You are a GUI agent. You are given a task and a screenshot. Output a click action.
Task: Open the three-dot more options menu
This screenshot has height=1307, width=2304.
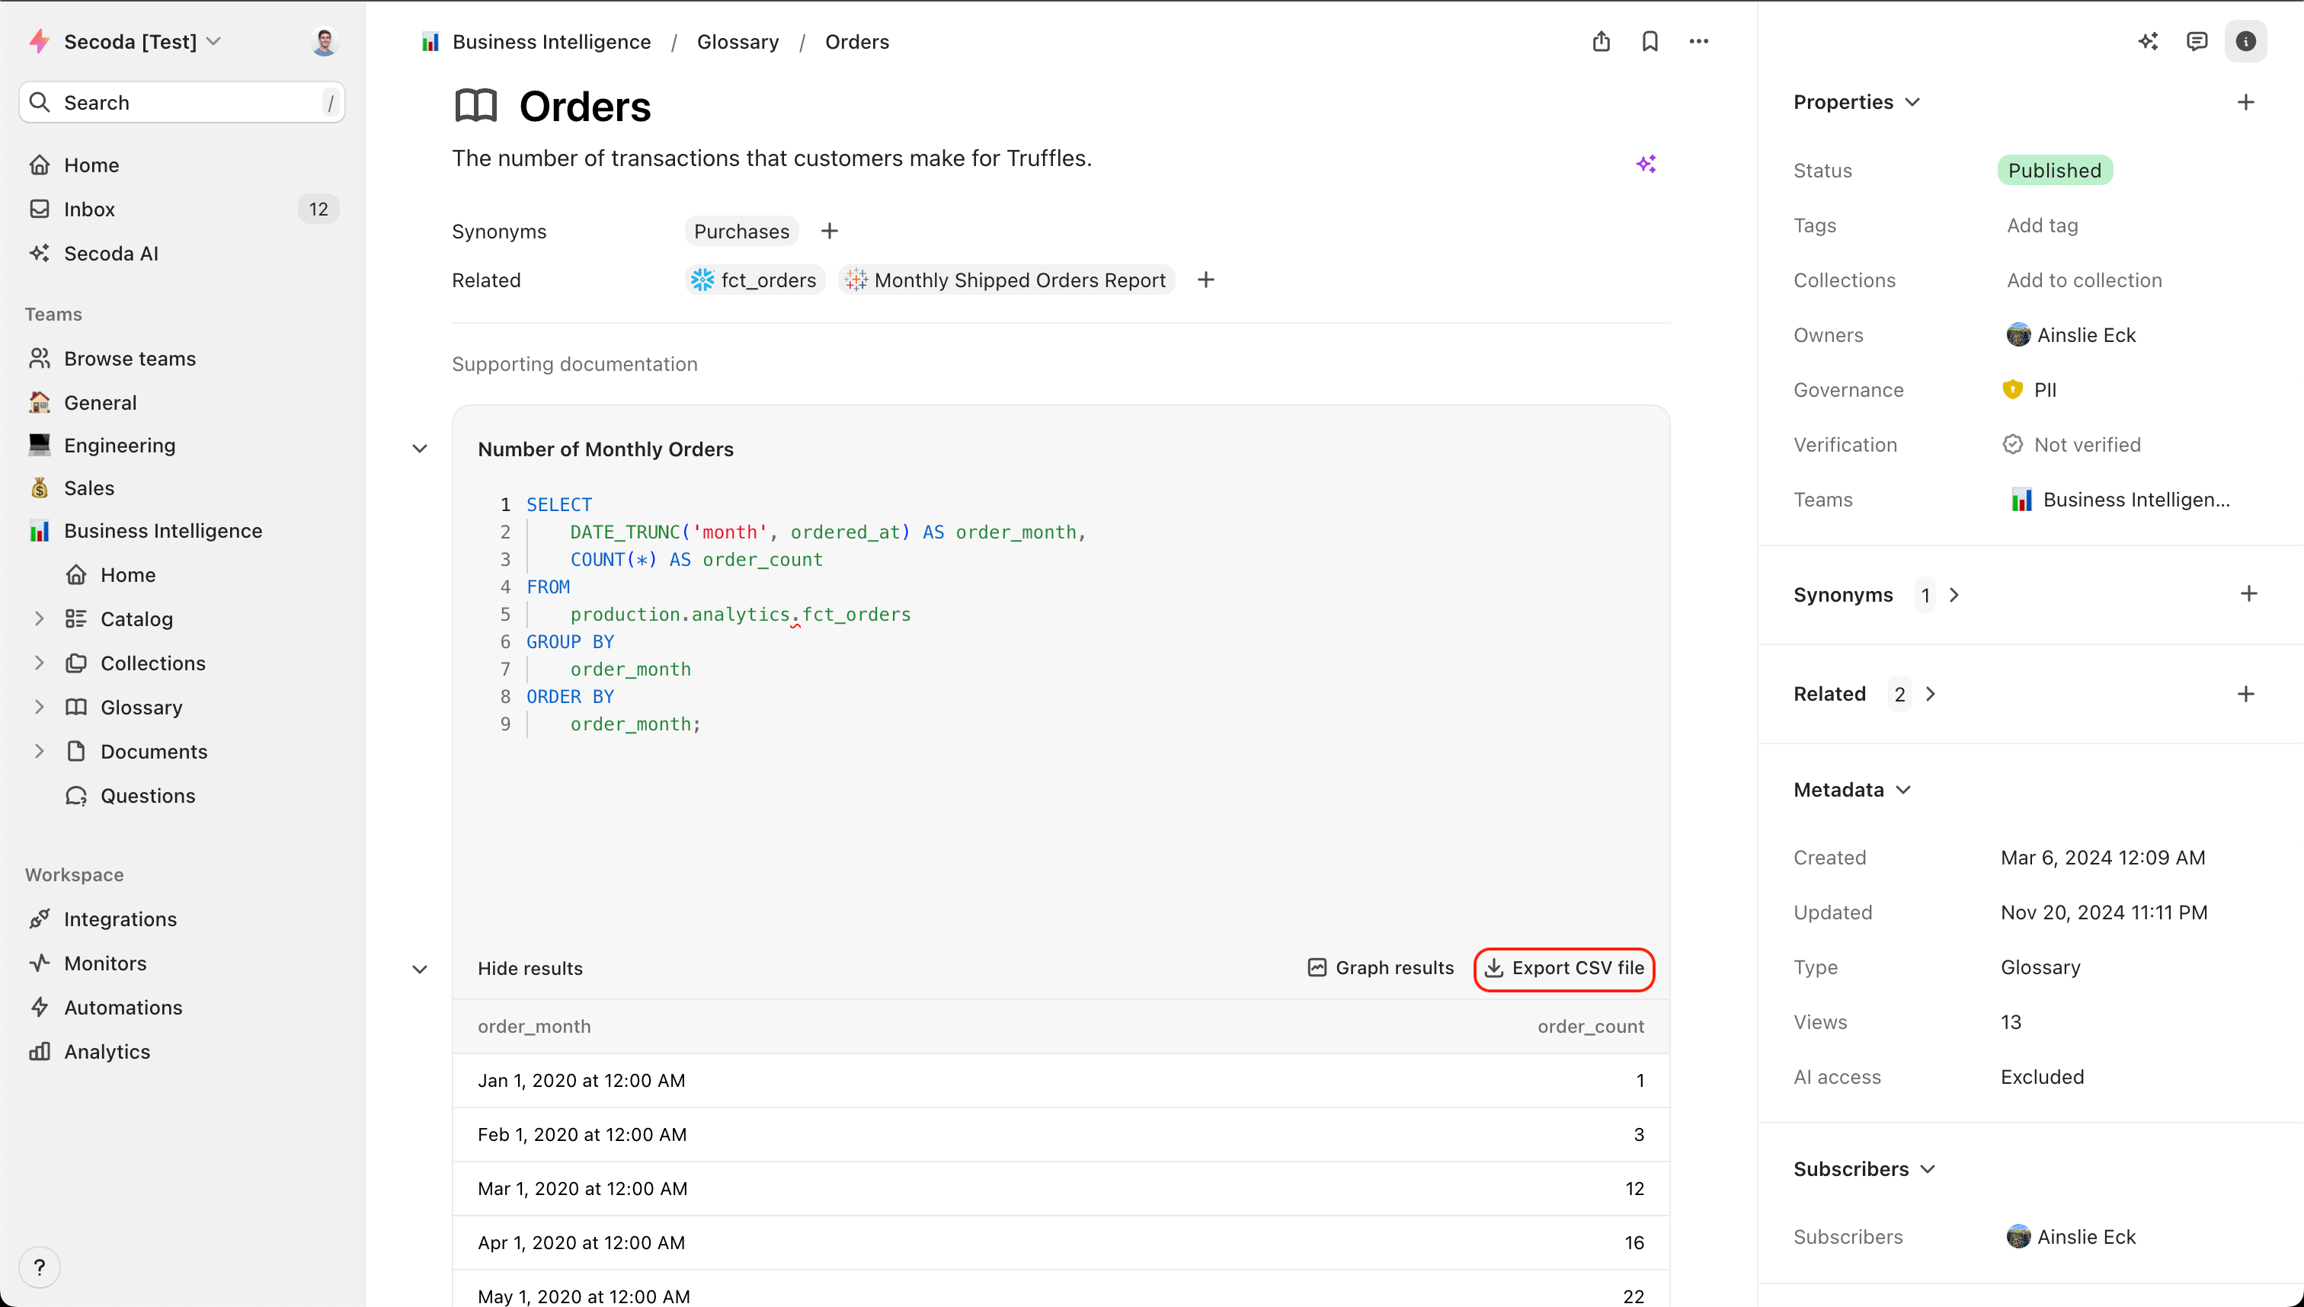[x=1699, y=41]
